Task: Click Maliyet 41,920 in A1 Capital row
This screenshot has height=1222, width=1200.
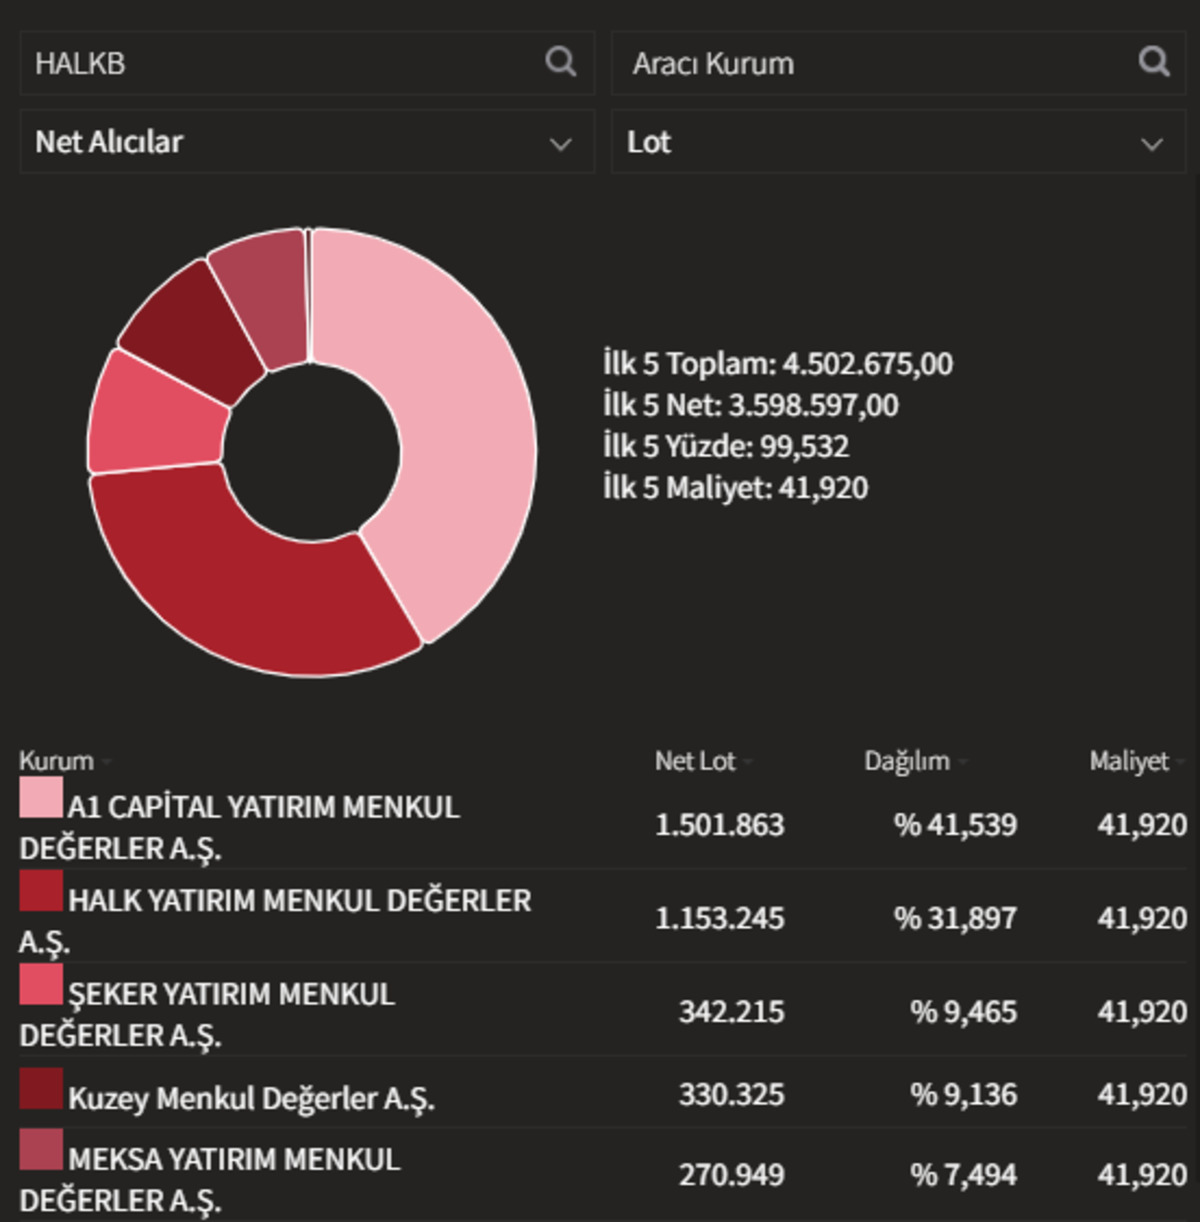Action: pyautogui.click(x=1142, y=825)
